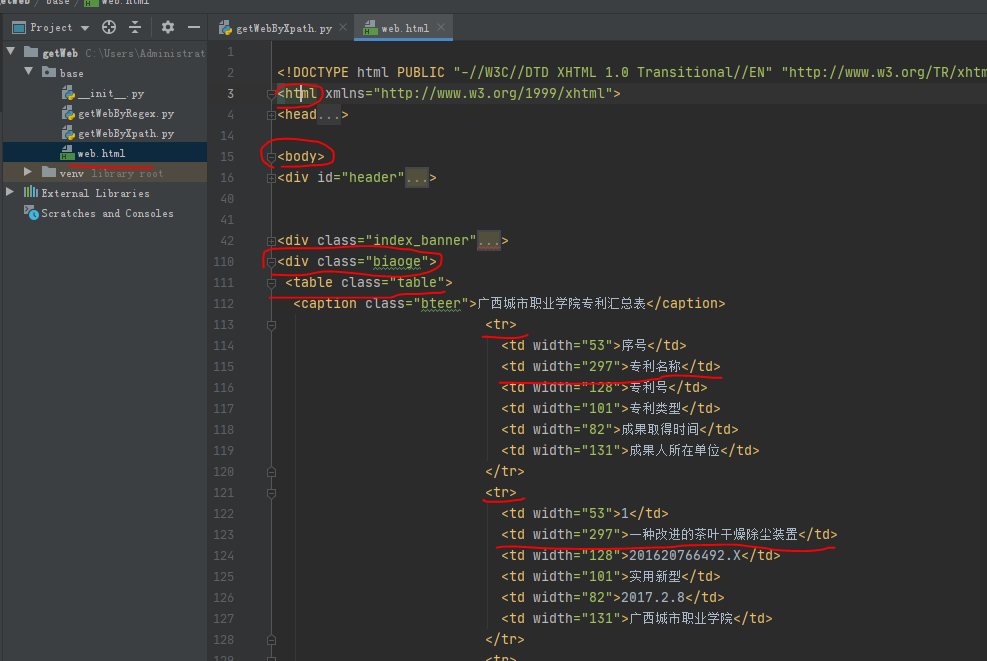This screenshot has height=661, width=987.
Task: Hide the Project tool window with minus icon
Action: [x=194, y=27]
